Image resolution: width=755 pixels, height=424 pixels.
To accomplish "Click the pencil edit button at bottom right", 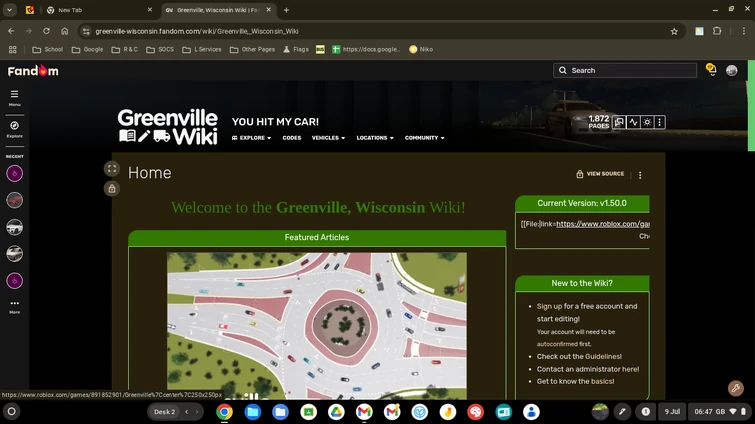I will [x=736, y=388].
